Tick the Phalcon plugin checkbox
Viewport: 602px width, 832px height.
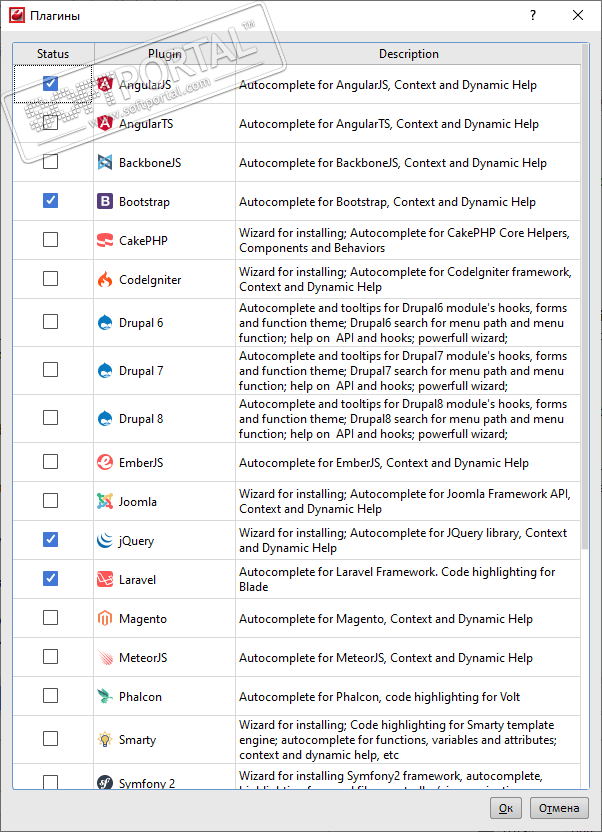(50, 696)
